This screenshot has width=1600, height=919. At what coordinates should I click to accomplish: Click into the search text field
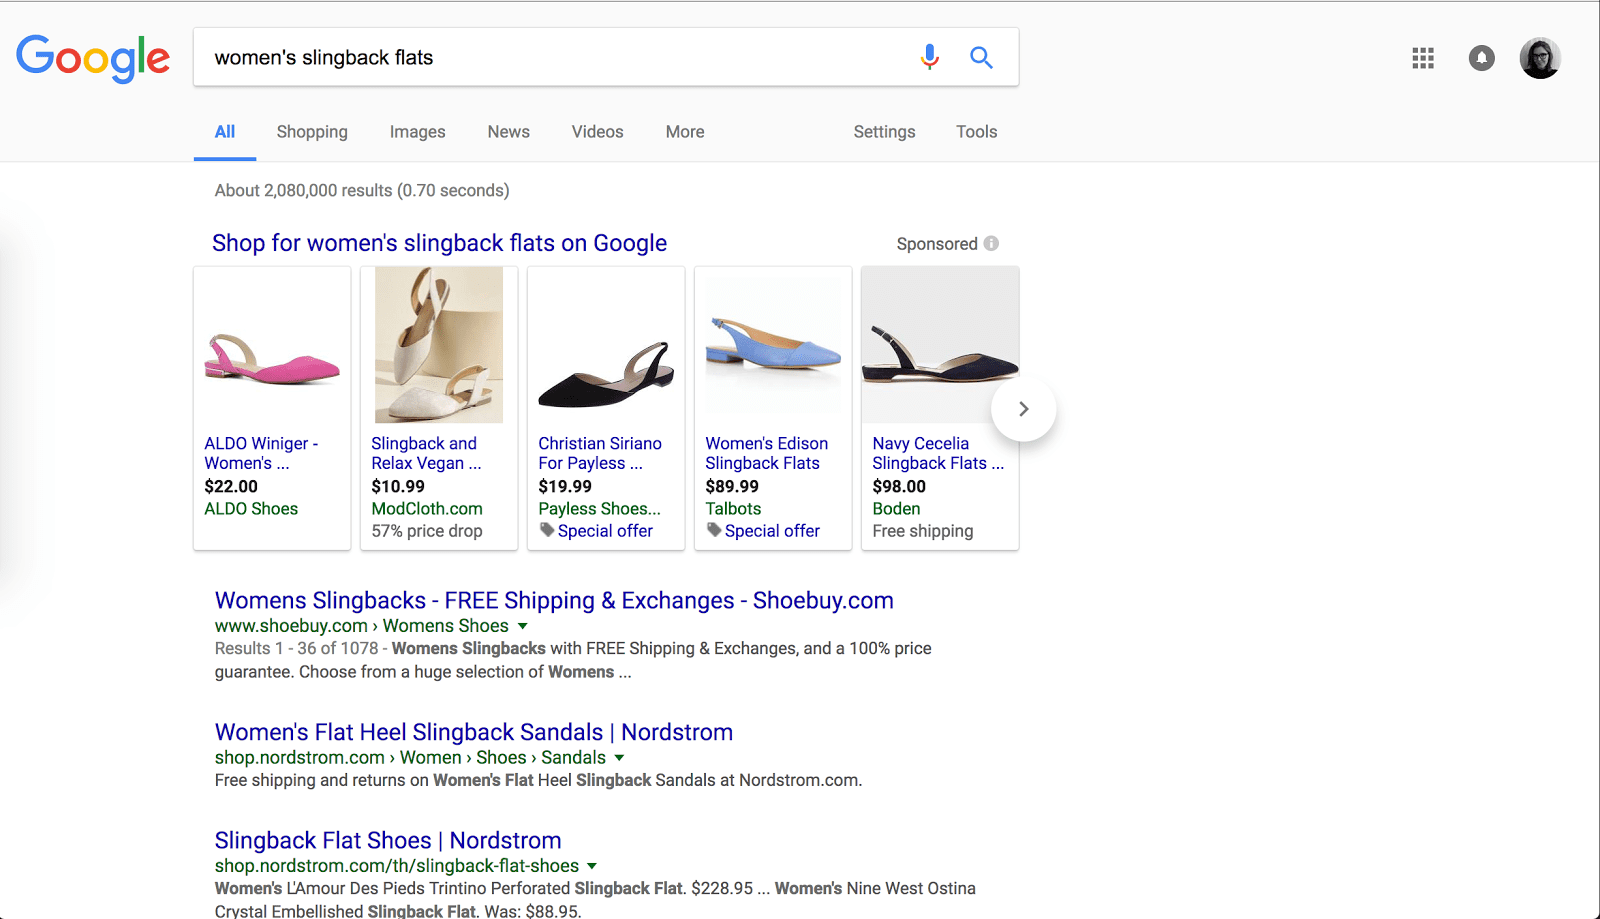550,58
